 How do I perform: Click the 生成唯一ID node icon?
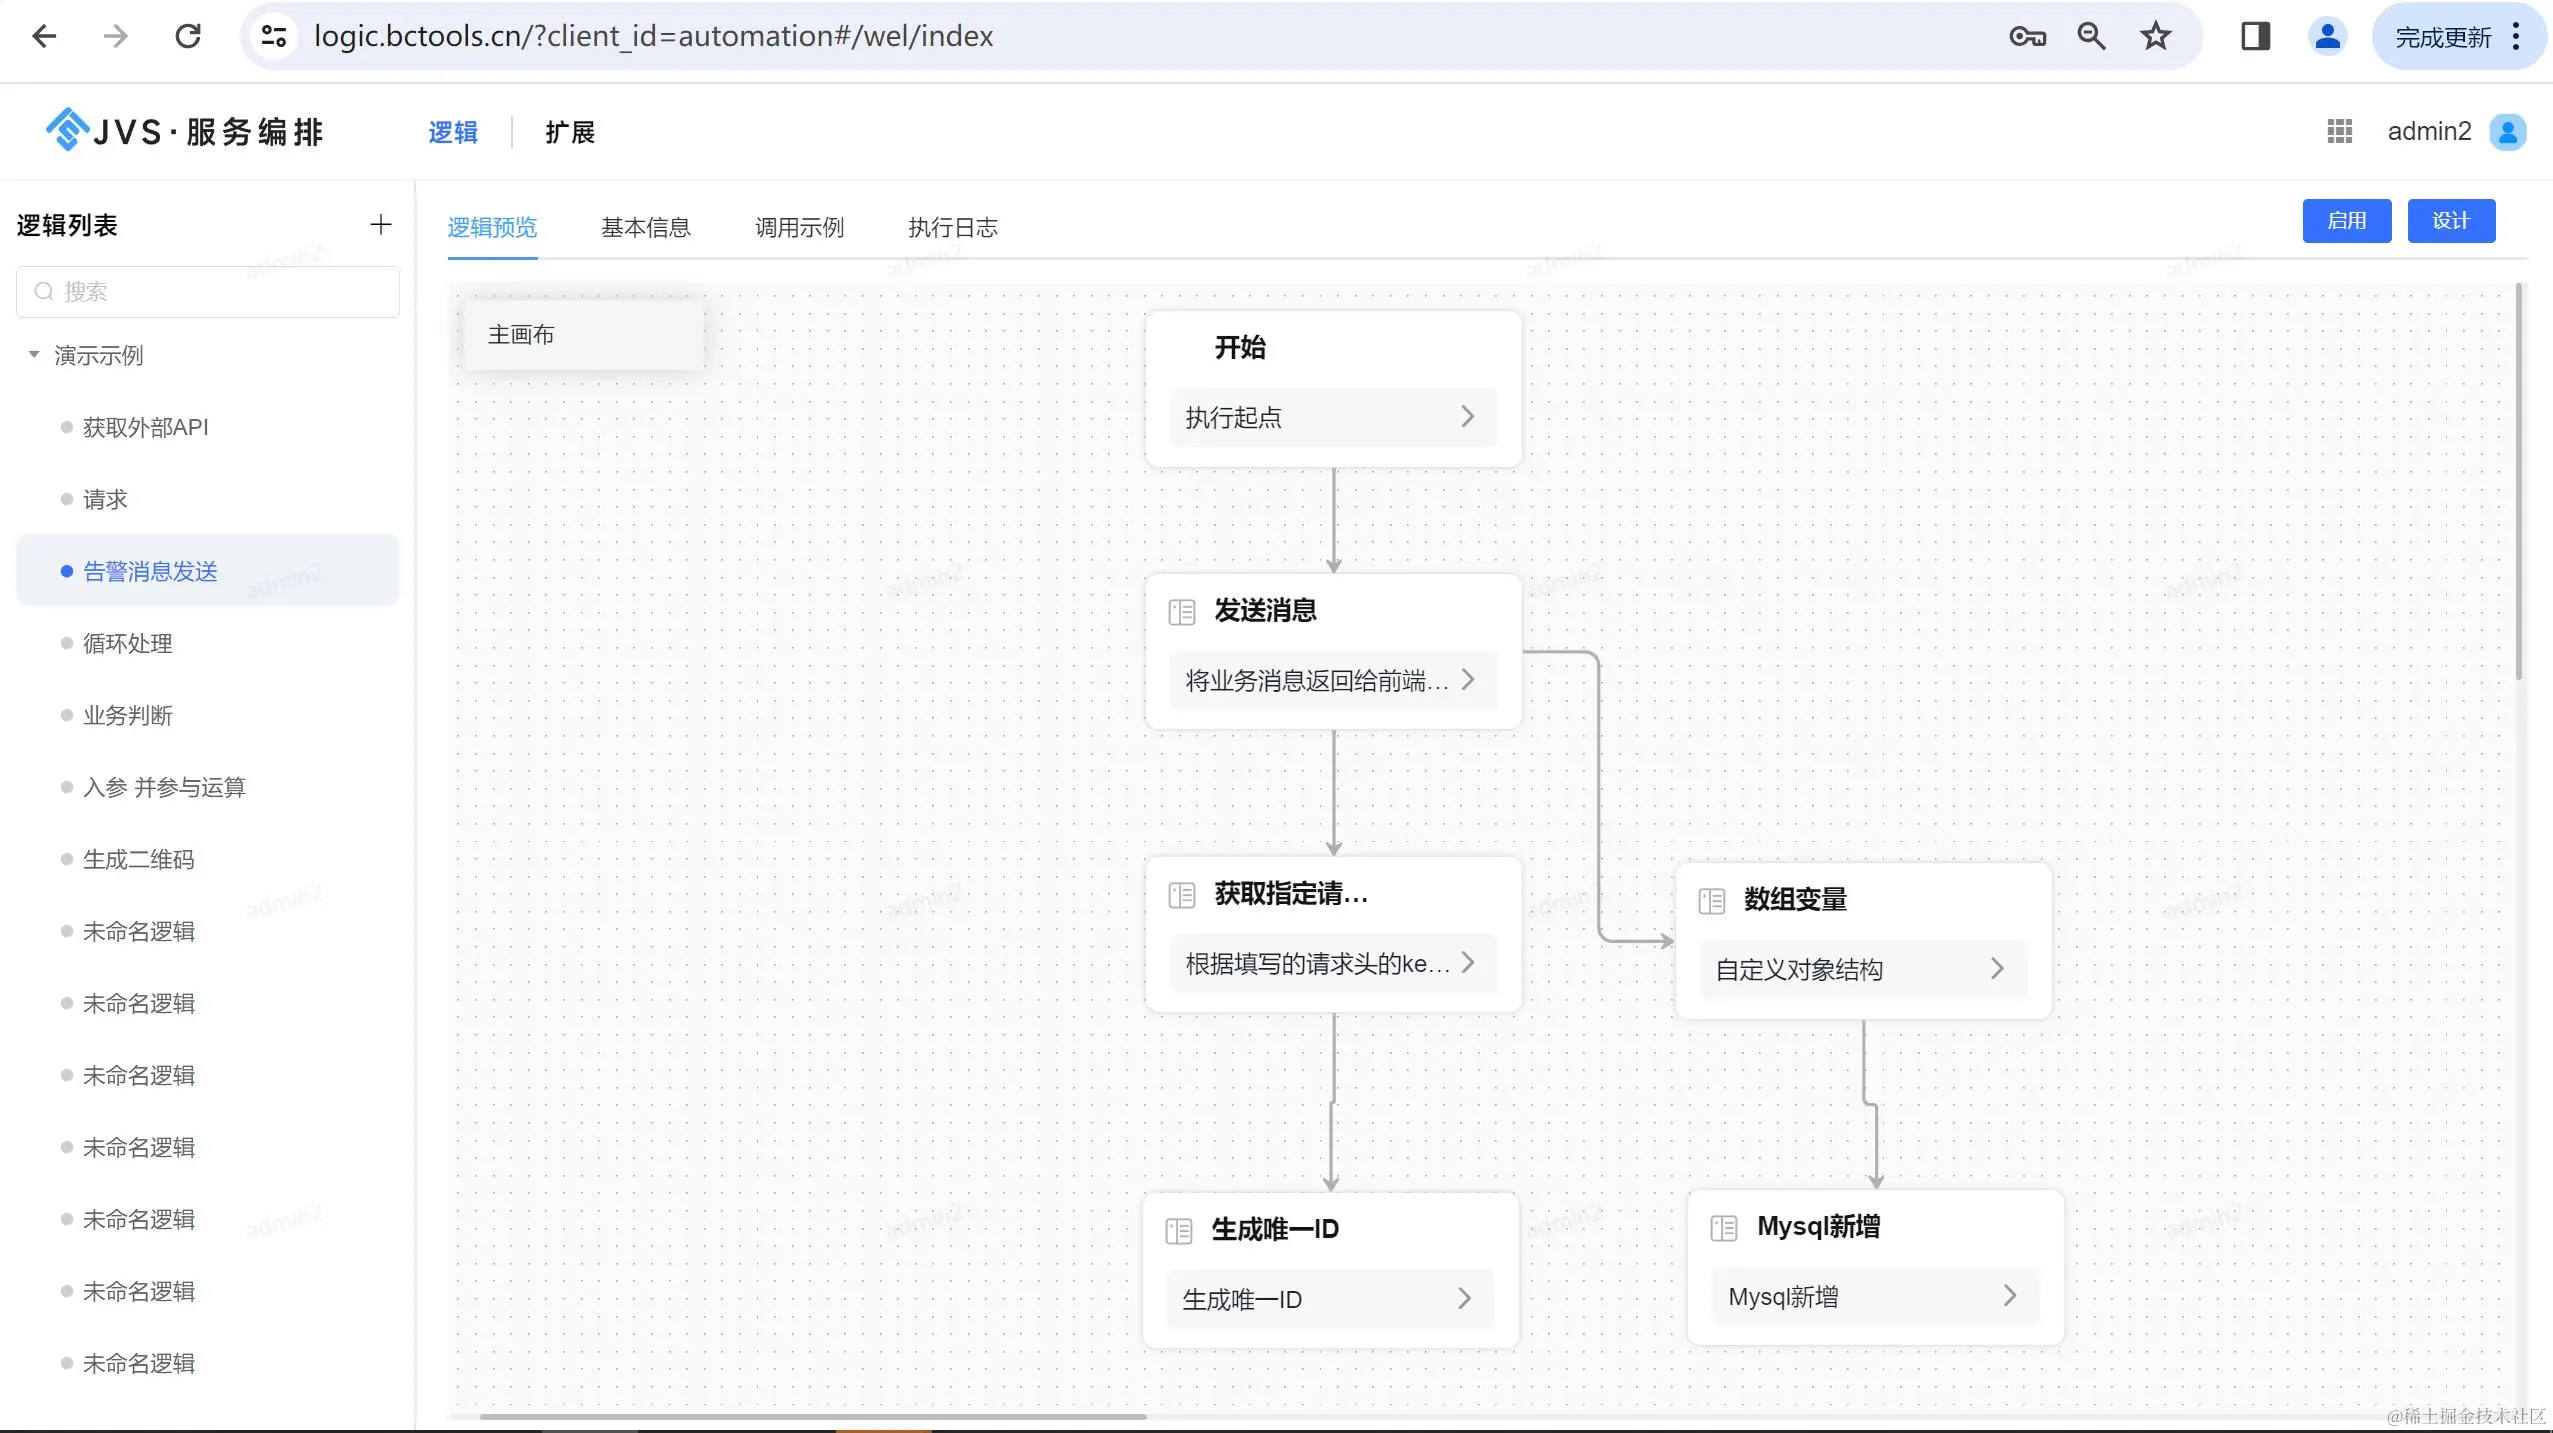pyautogui.click(x=1178, y=1230)
